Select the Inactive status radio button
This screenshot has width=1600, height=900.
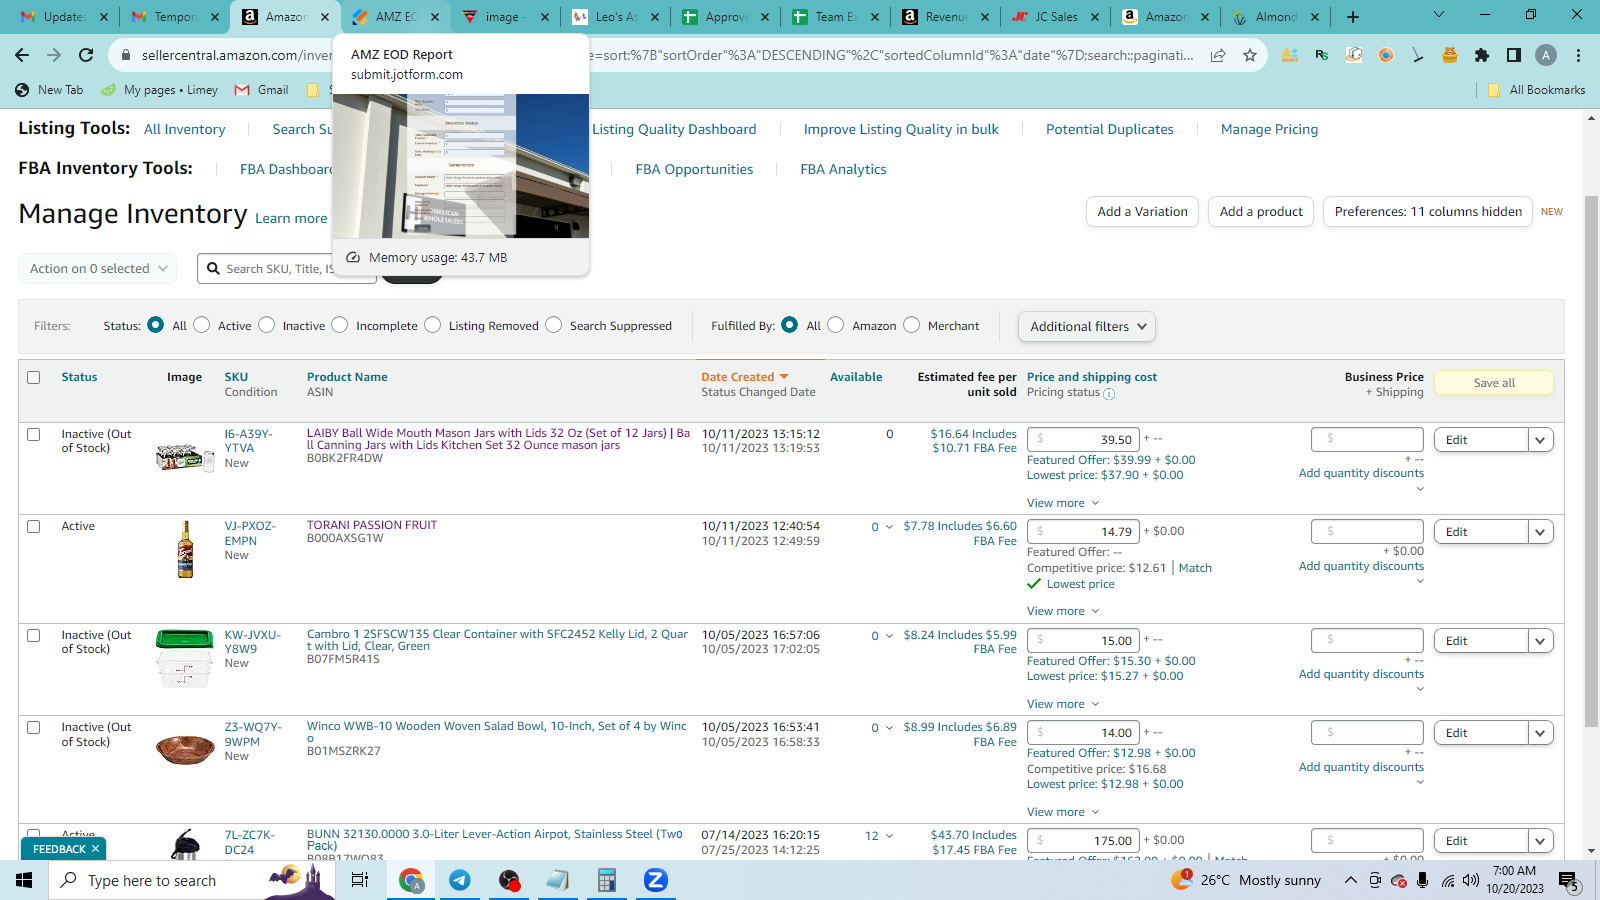266,325
